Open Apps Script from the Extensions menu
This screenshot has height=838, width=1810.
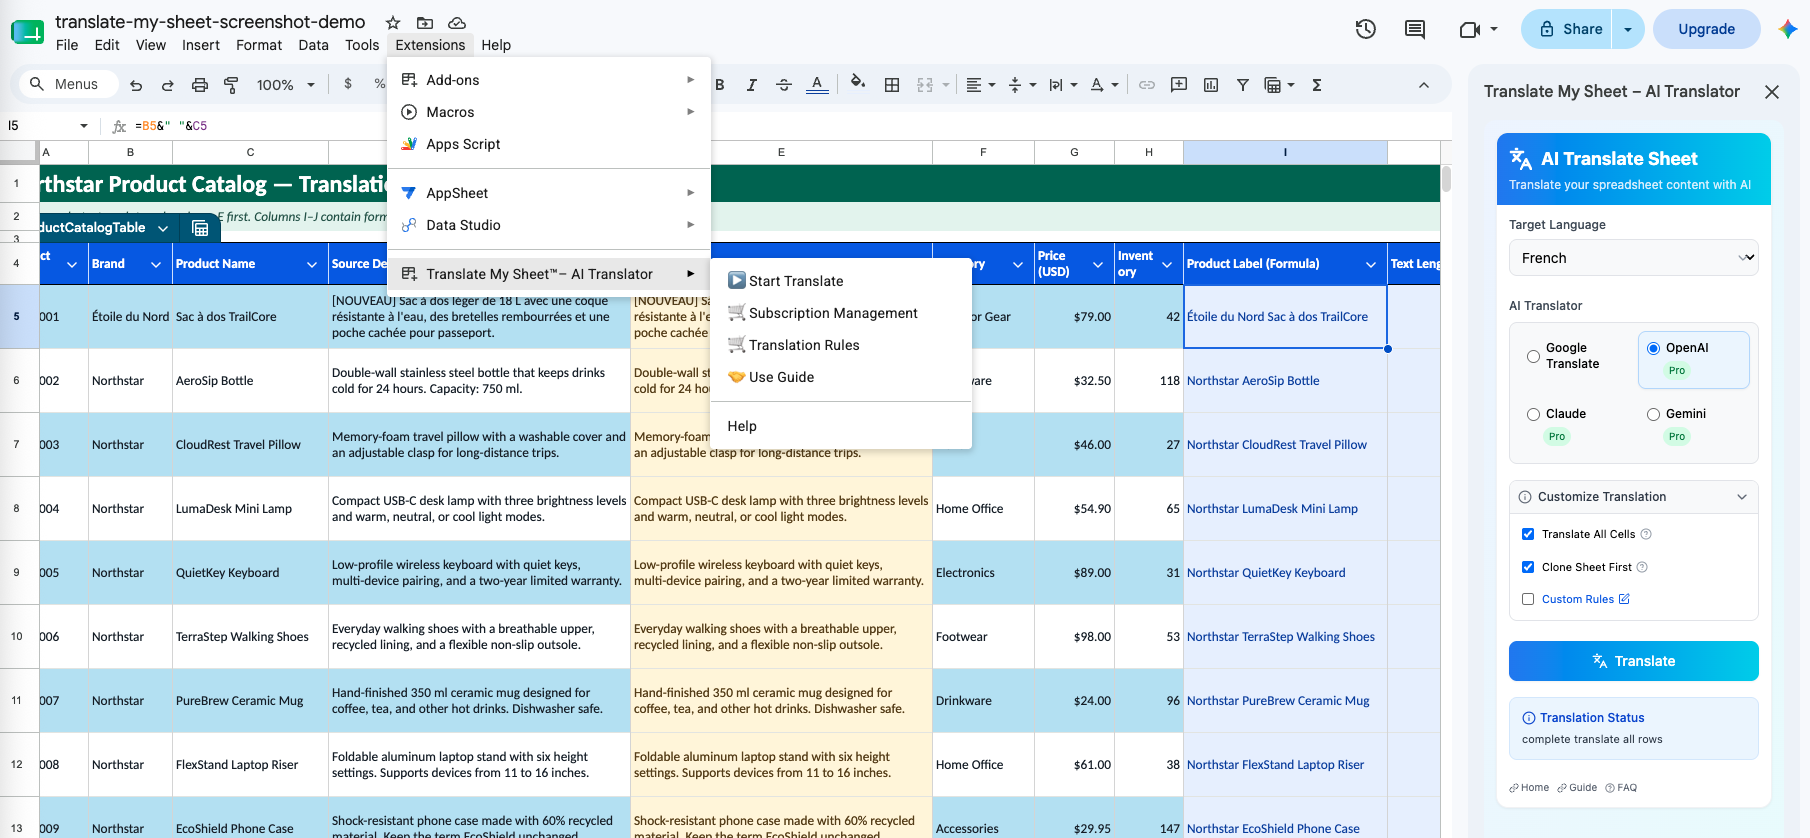[x=549, y=144]
